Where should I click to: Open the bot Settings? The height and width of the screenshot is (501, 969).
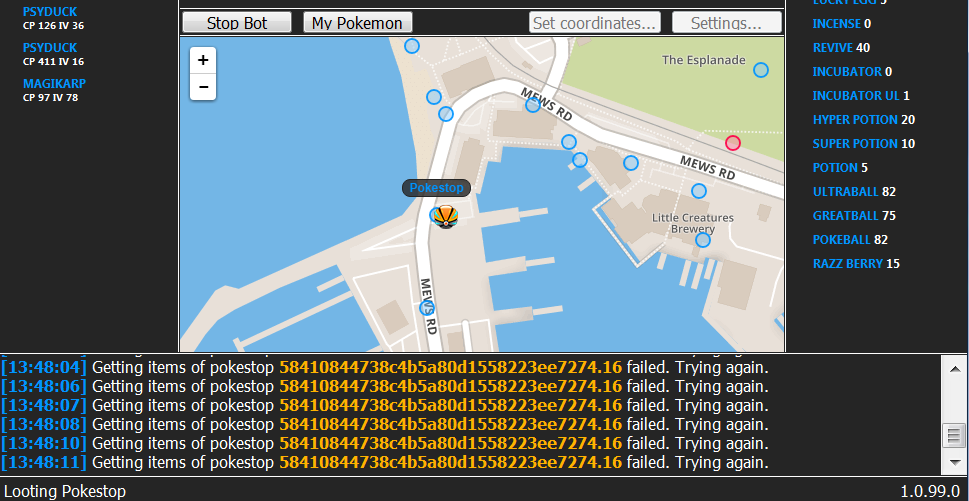tap(727, 23)
